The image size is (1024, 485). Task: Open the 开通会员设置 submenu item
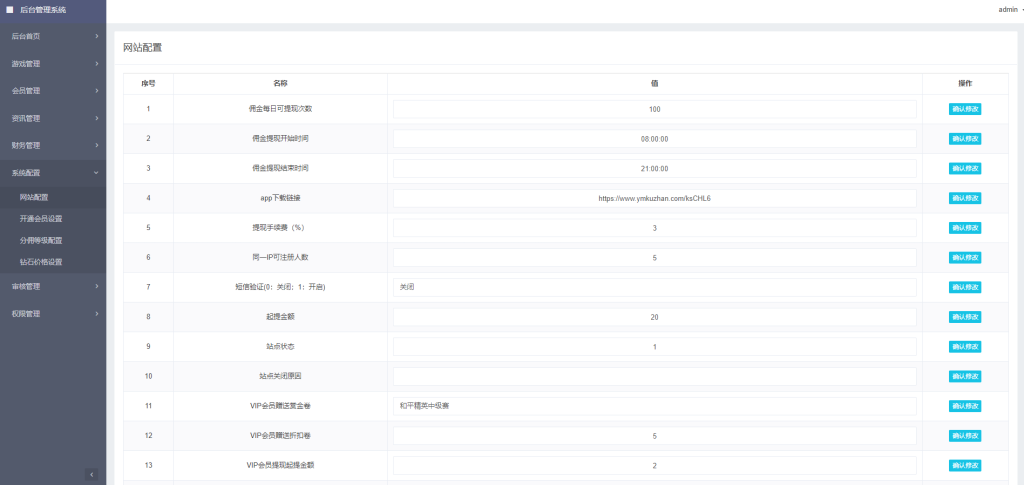pyautogui.click(x=41, y=218)
